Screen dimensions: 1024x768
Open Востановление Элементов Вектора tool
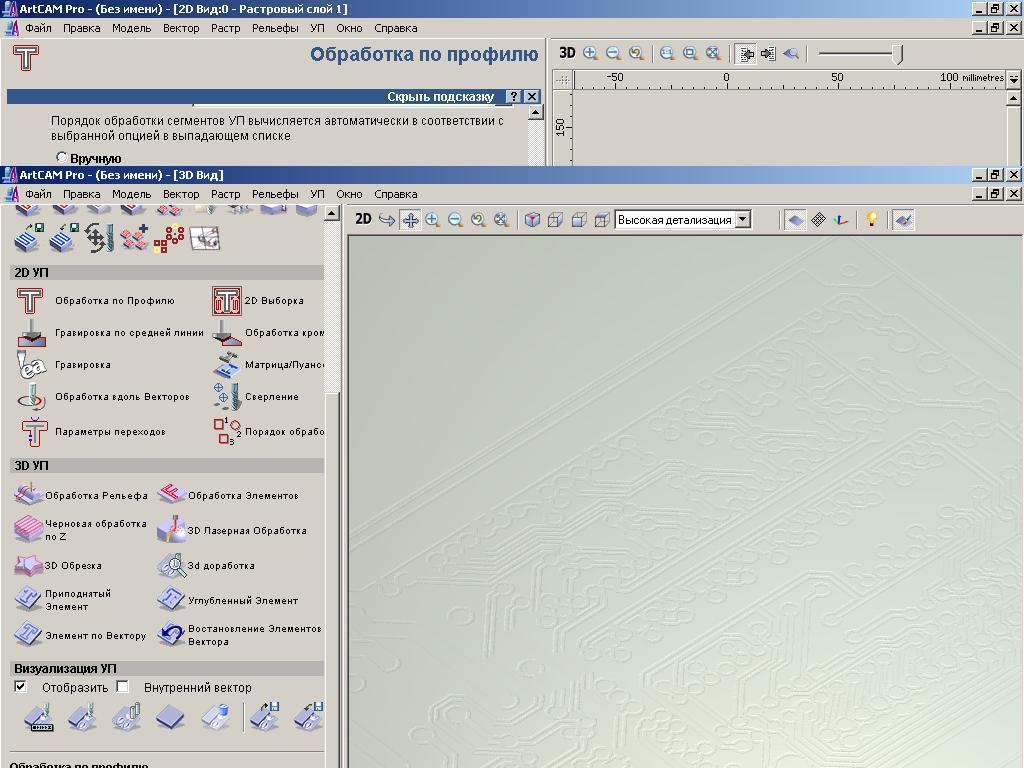click(171, 634)
